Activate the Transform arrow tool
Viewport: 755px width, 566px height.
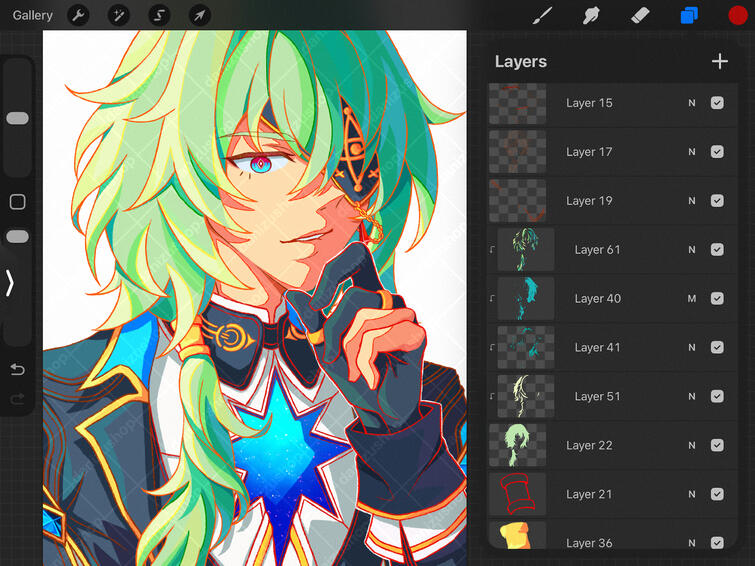point(199,16)
